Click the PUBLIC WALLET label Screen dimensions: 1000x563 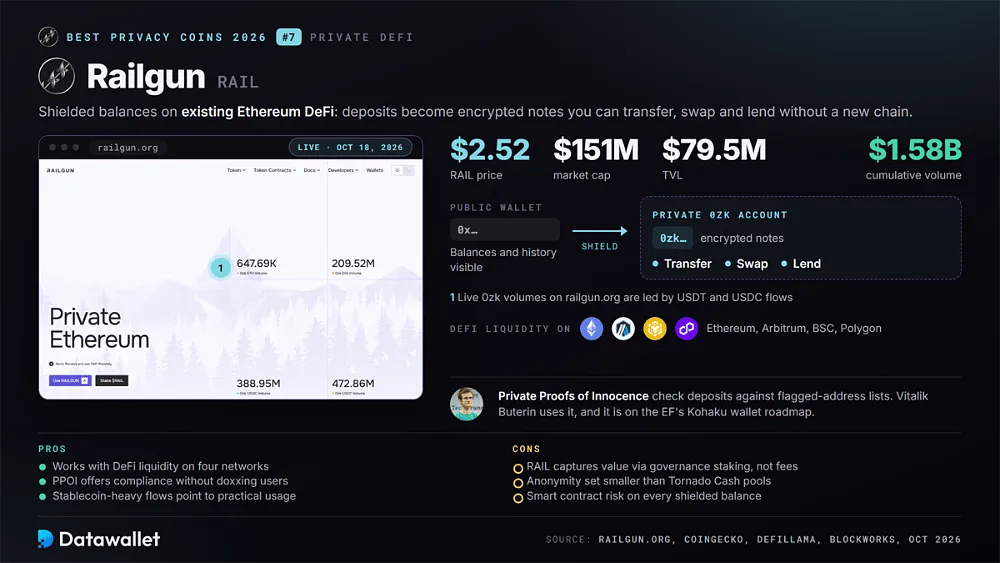click(496, 207)
